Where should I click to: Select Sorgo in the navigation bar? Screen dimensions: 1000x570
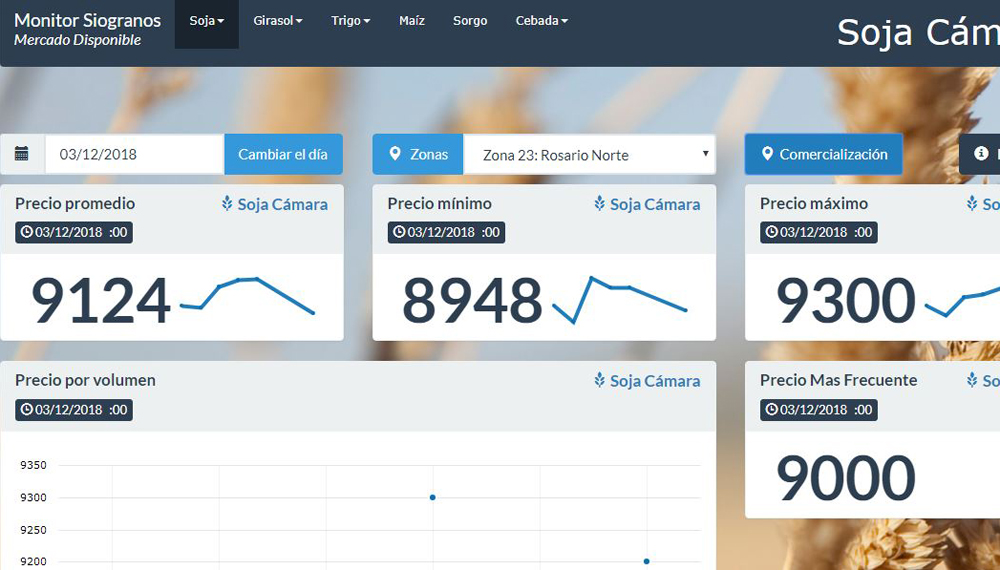click(470, 21)
